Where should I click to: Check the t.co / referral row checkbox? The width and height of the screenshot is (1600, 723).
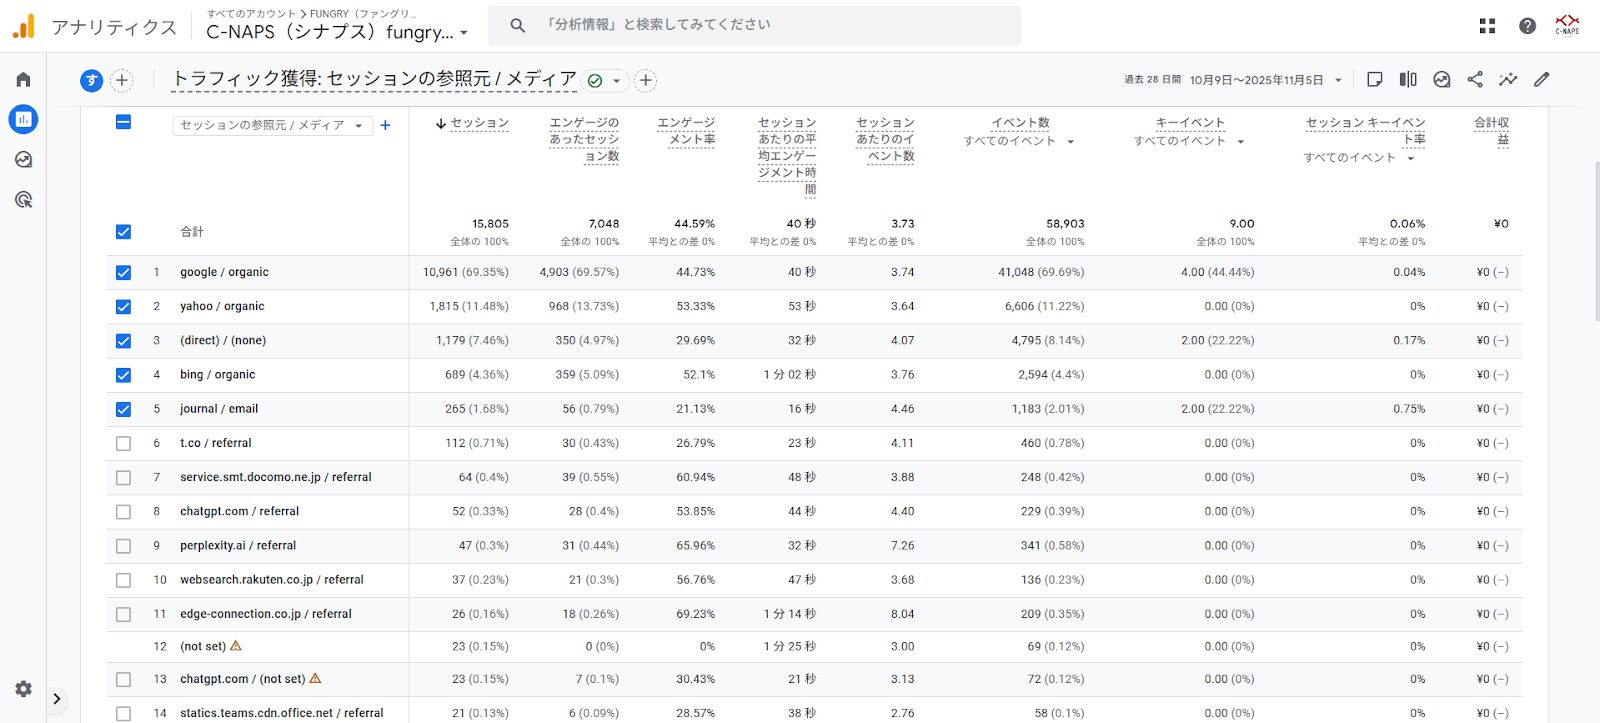coord(123,443)
